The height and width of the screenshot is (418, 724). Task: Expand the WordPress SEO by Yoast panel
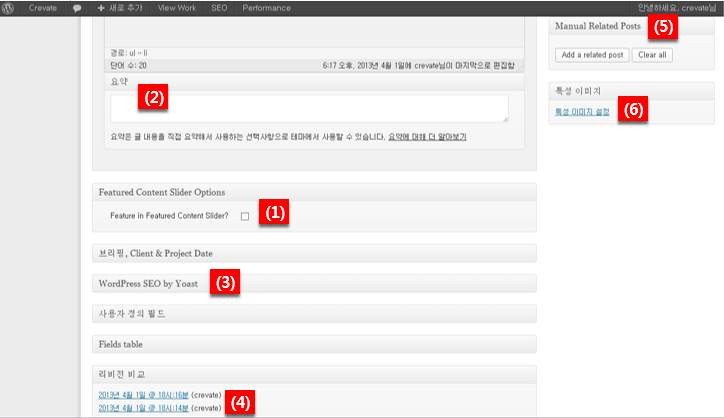point(314,284)
